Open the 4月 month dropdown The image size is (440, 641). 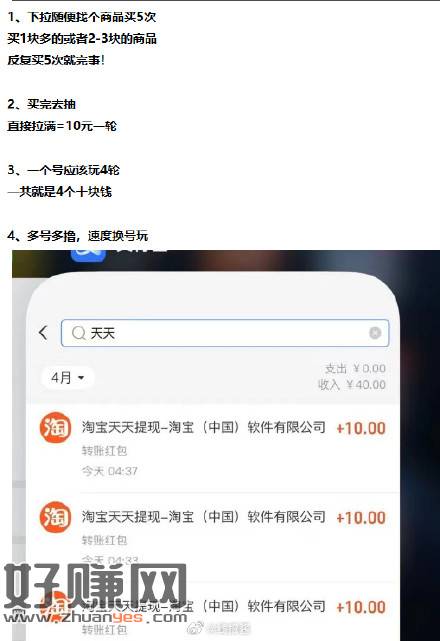(x=68, y=377)
